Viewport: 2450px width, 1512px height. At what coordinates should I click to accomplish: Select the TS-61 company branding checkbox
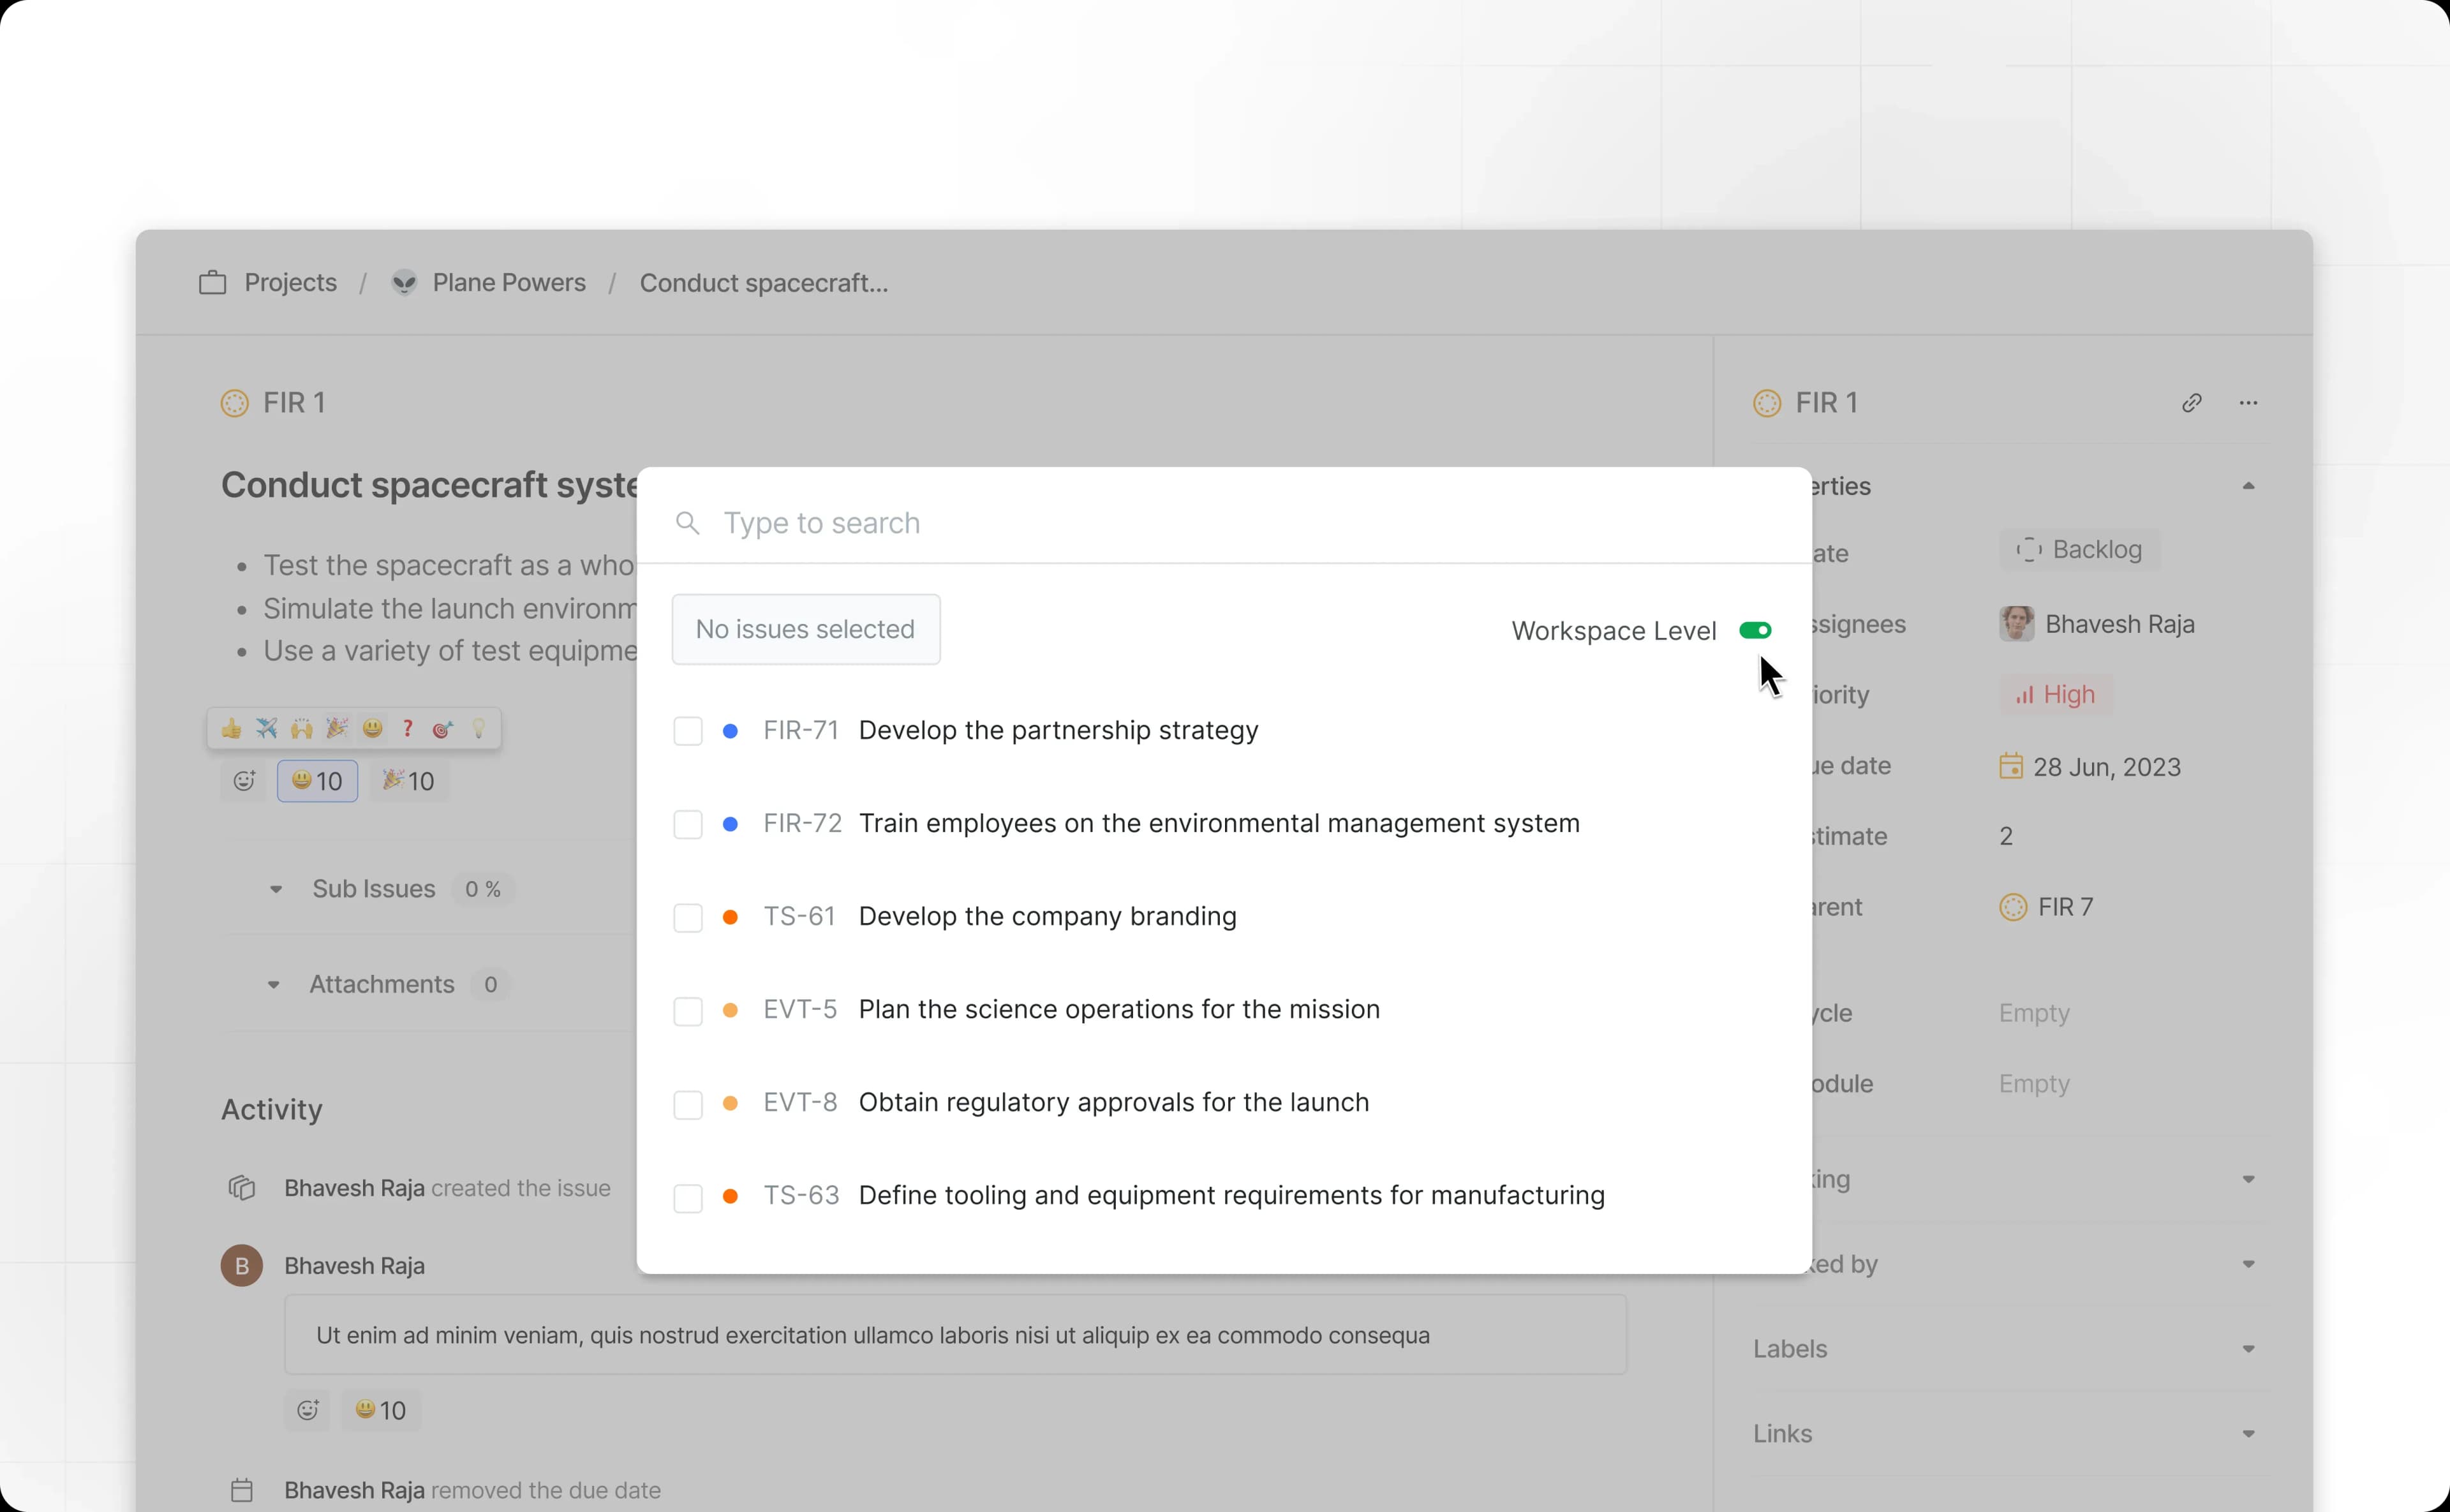(x=688, y=917)
